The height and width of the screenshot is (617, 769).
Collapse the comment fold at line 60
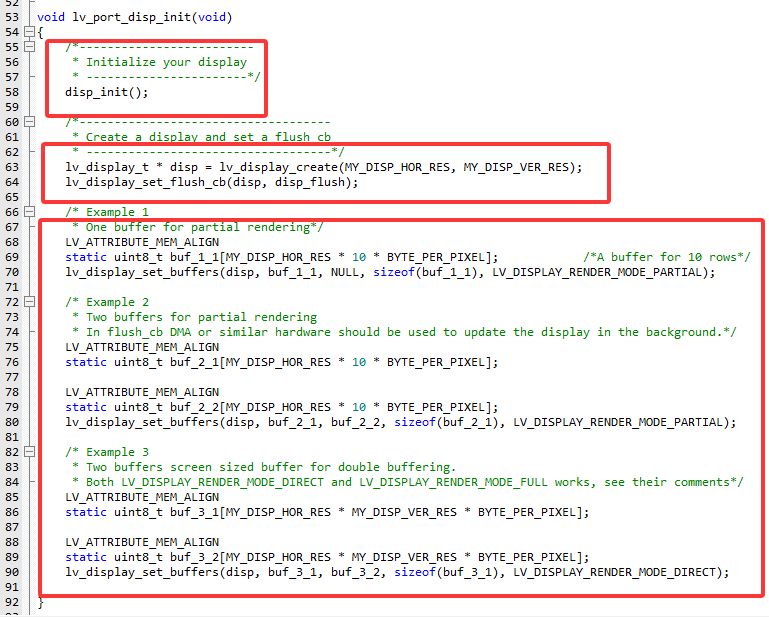[x=29, y=122]
